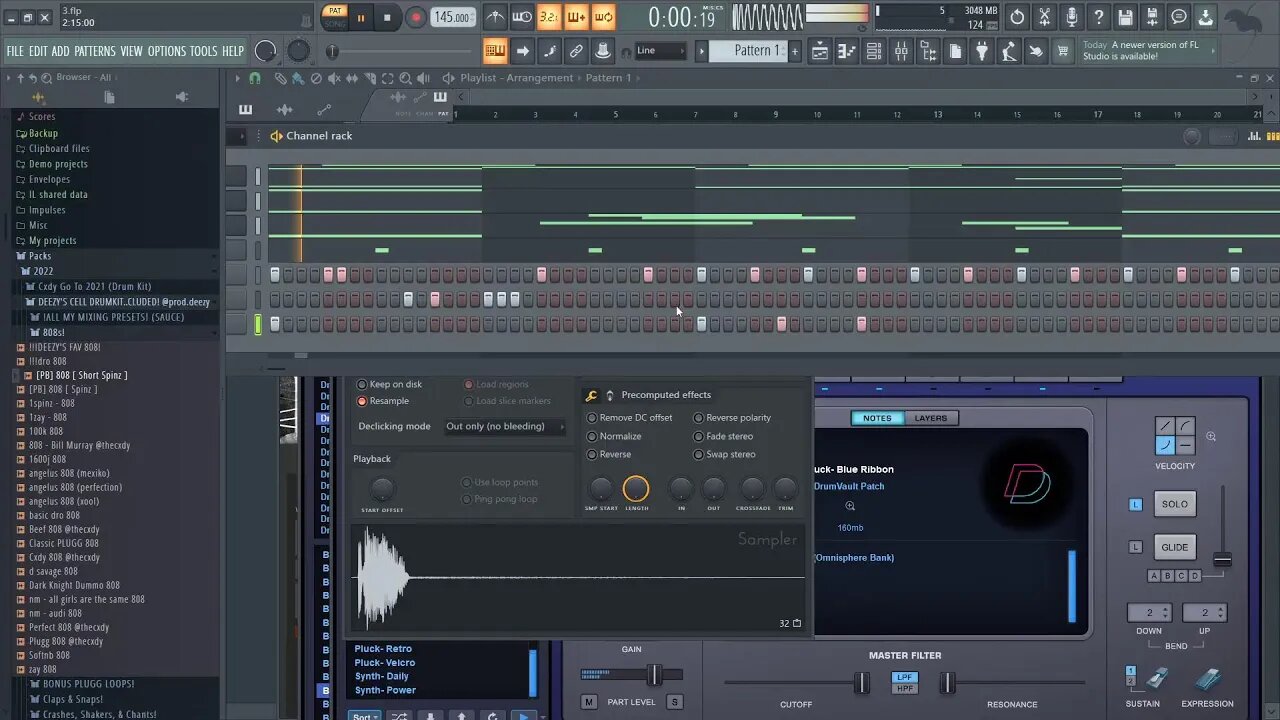Toggle wait for input to start
The width and height of the screenshot is (1280, 720).
[522, 17]
